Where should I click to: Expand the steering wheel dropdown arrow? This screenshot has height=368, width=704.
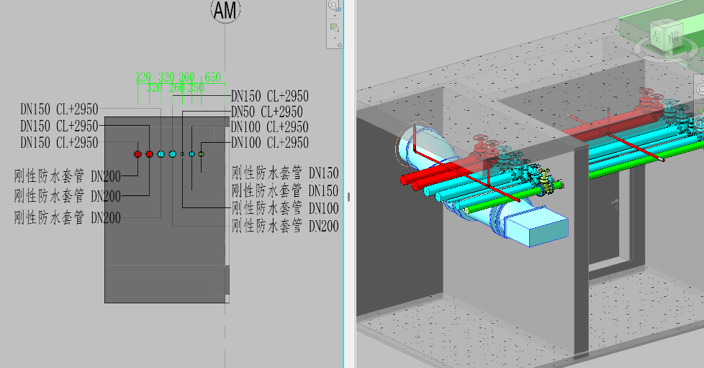pyautogui.click(x=334, y=16)
